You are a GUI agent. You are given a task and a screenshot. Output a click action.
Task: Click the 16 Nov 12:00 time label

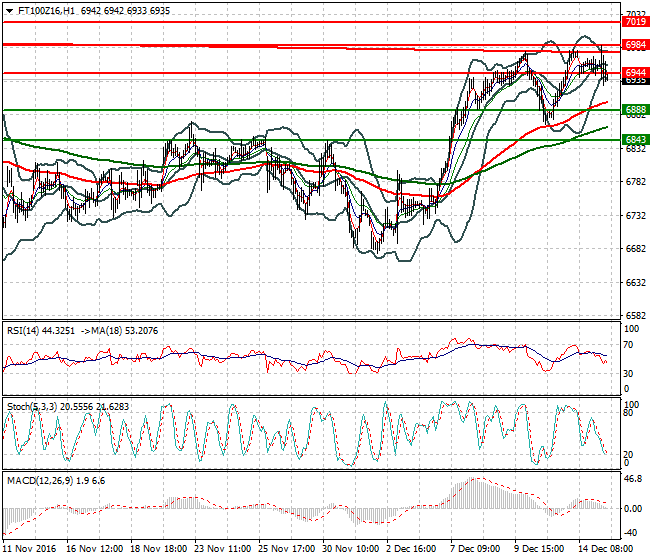click(94, 549)
